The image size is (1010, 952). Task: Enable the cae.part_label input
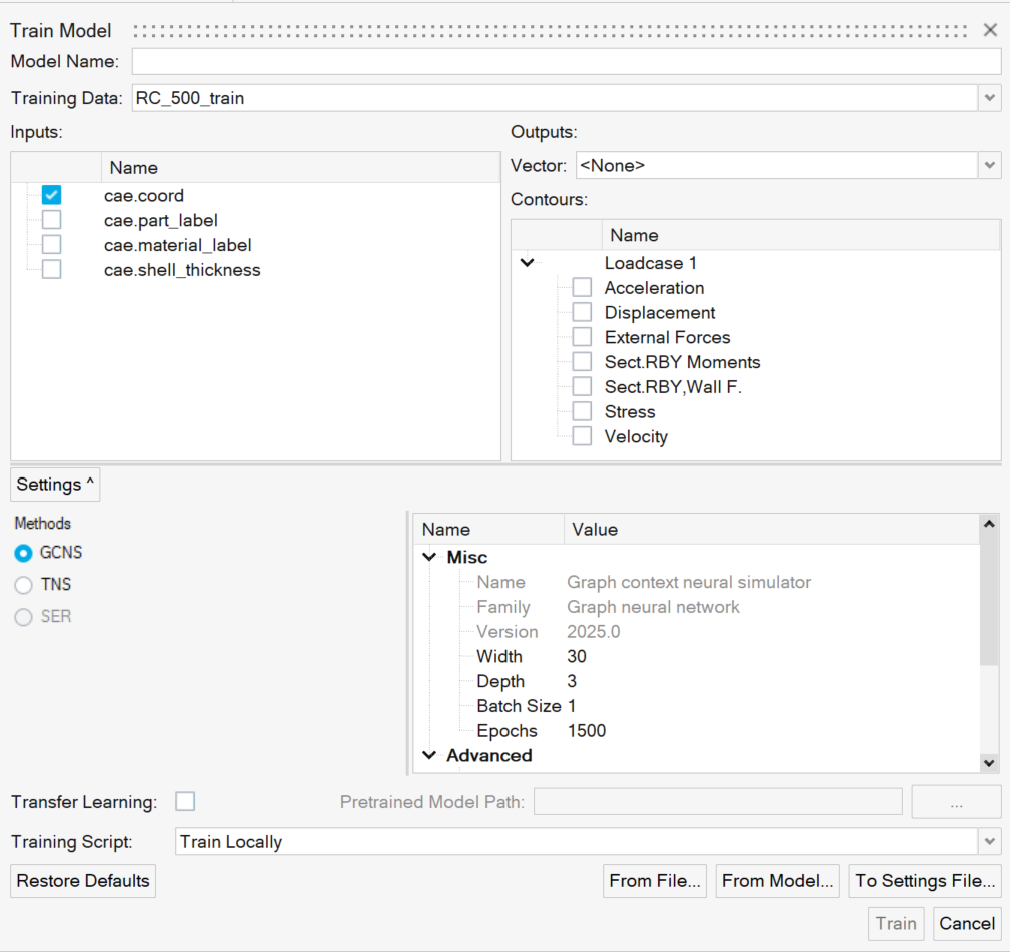(x=52, y=220)
